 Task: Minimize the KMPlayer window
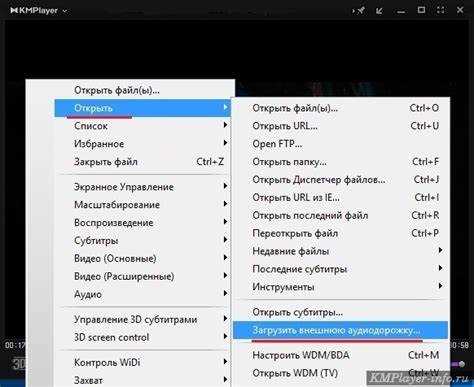[x=401, y=11]
